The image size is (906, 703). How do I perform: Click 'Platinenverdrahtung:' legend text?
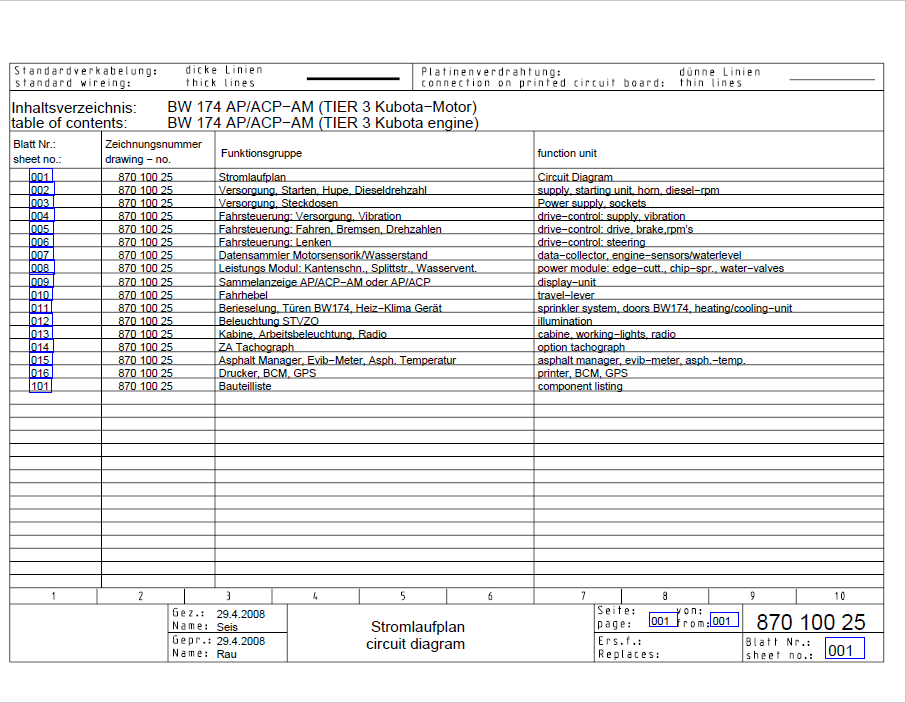491,72
